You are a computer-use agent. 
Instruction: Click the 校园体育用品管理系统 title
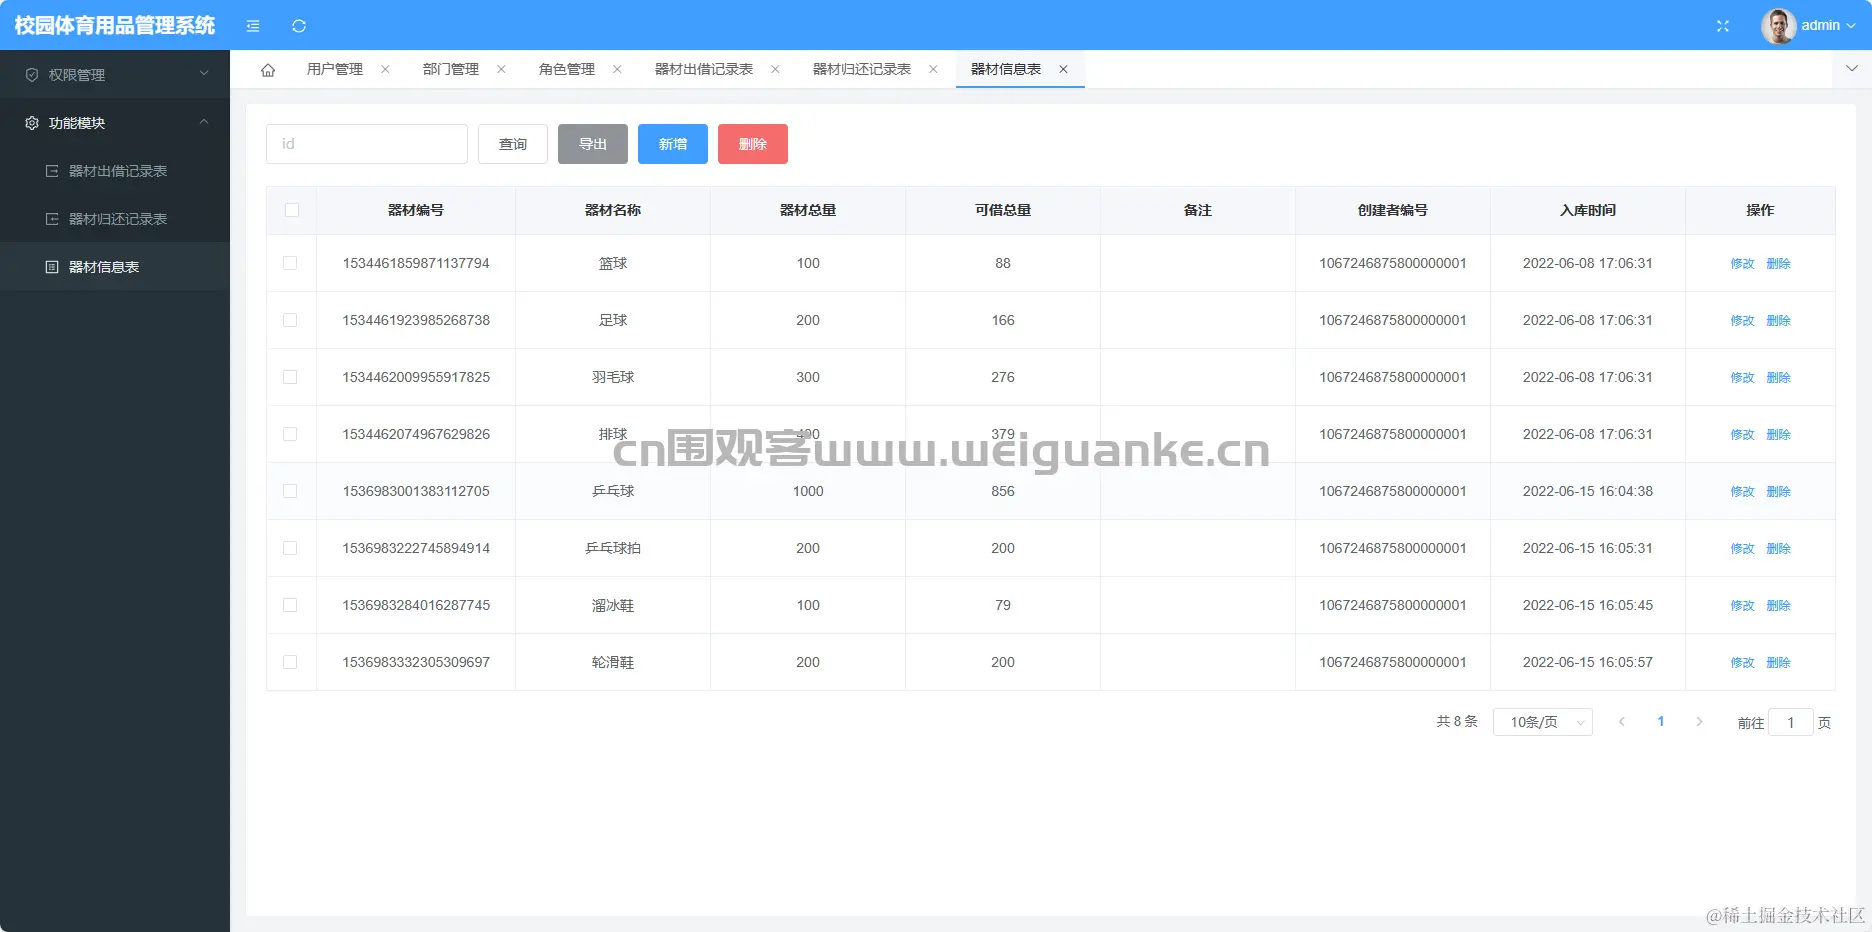(115, 26)
